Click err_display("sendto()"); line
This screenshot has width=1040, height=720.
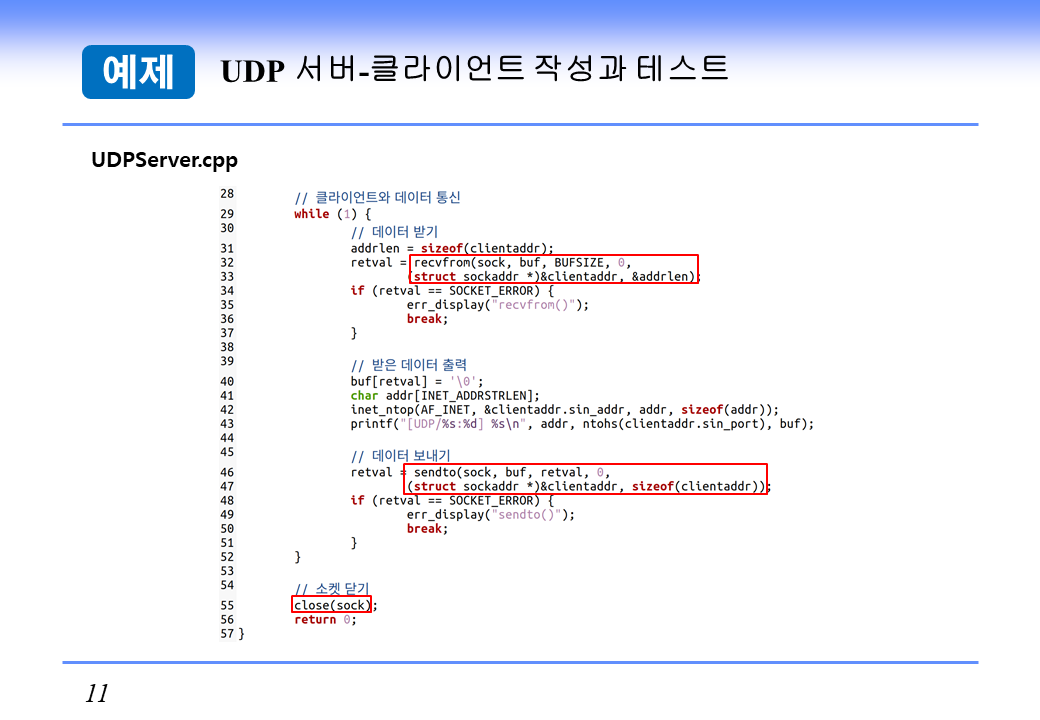point(491,514)
